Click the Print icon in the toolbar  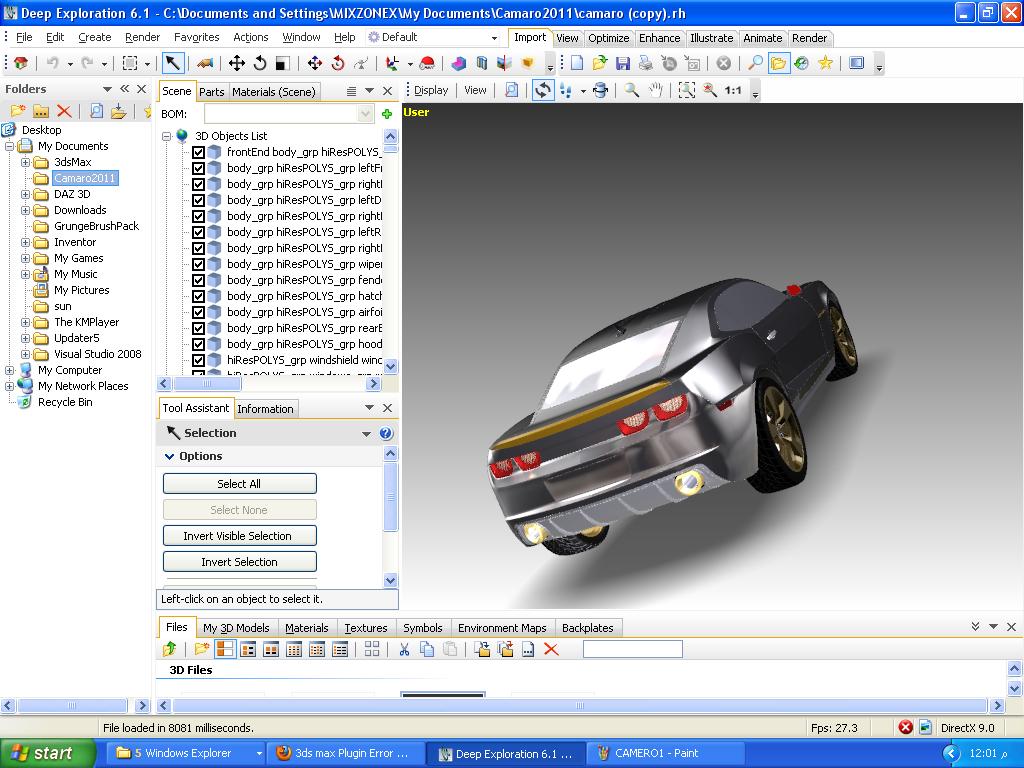645,63
